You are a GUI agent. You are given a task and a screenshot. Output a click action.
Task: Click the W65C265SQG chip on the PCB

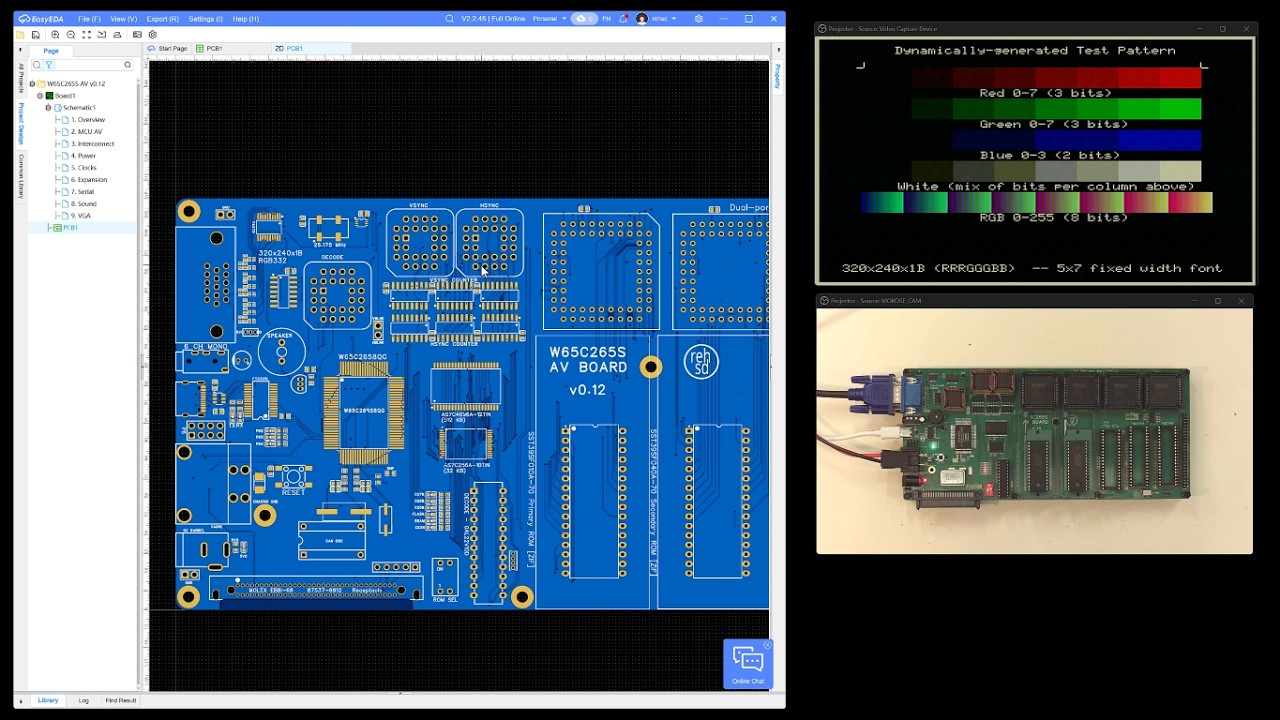(x=363, y=411)
